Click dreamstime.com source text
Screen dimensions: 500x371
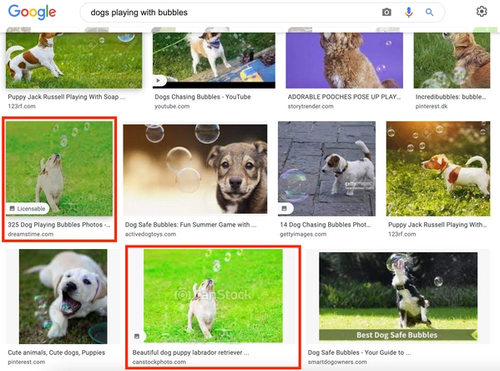(x=31, y=234)
